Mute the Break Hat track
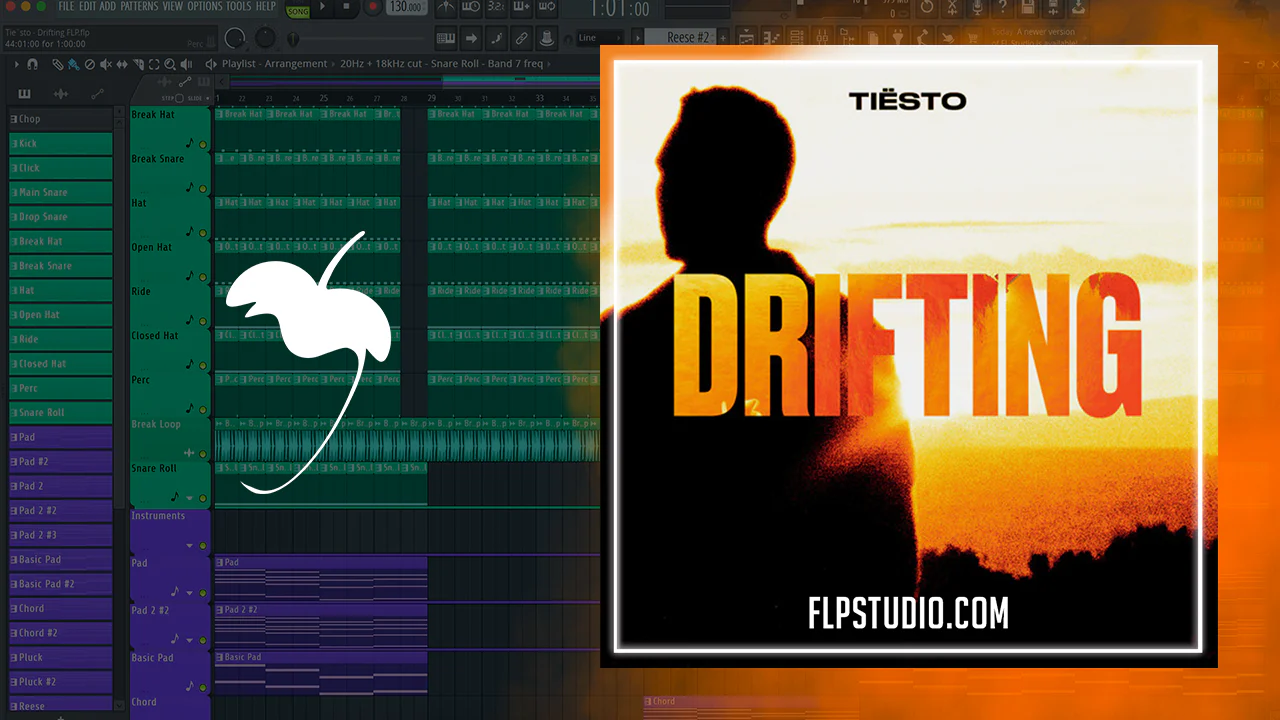 [203, 145]
